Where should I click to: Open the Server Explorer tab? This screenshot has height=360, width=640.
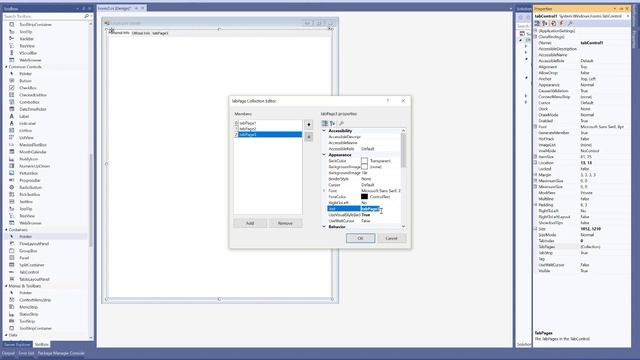pos(17,344)
